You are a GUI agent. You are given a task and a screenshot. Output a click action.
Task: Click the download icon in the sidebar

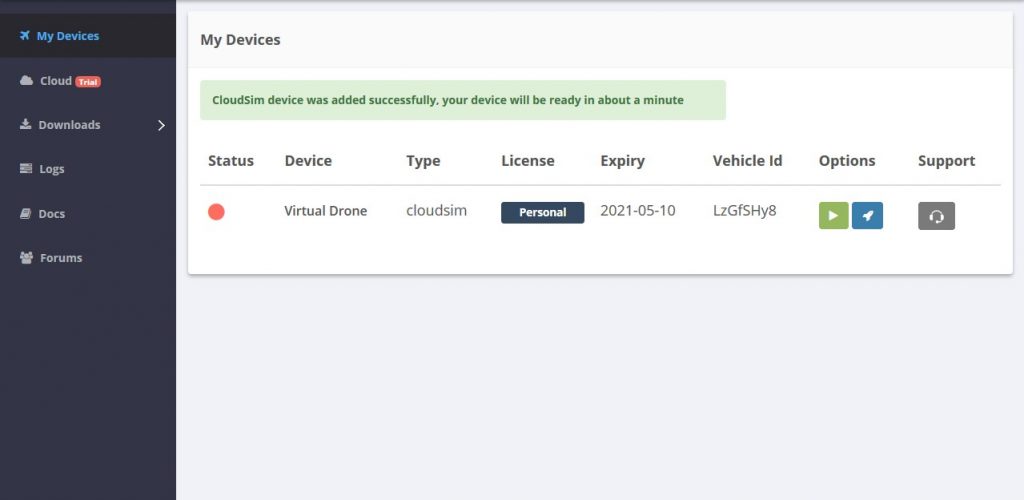pyautogui.click(x=26, y=125)
